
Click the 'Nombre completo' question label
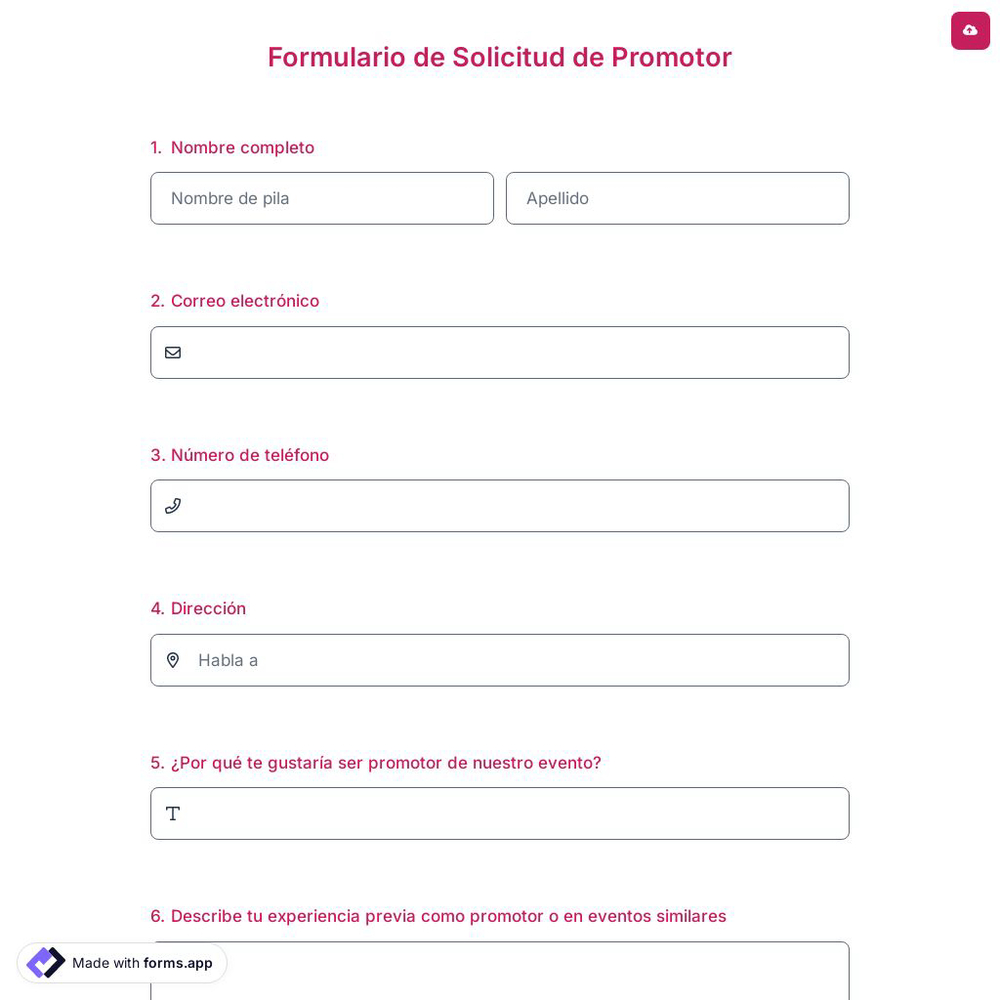click(x=242, y=147)
